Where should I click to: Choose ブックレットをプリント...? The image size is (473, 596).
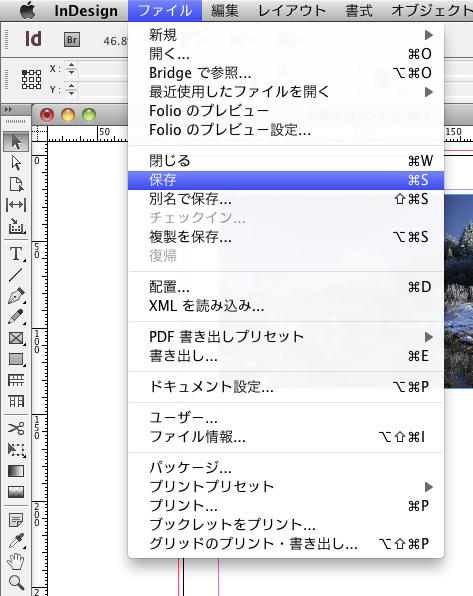click(286, 525)
